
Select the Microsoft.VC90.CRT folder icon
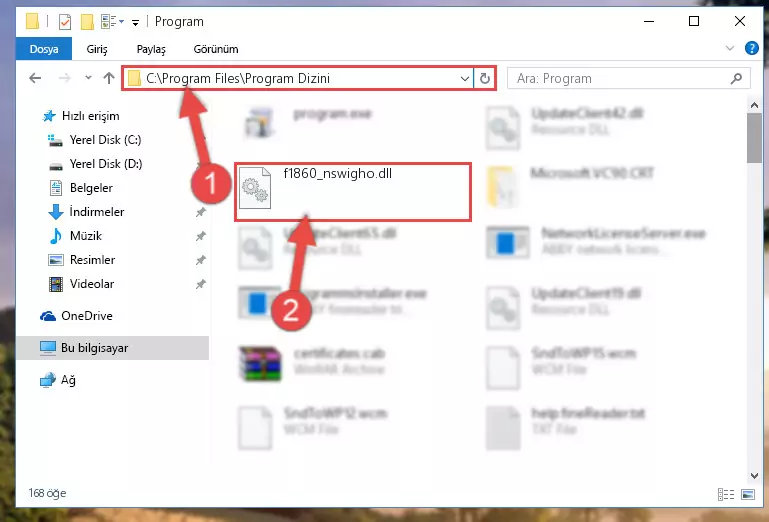pos(501,187)
